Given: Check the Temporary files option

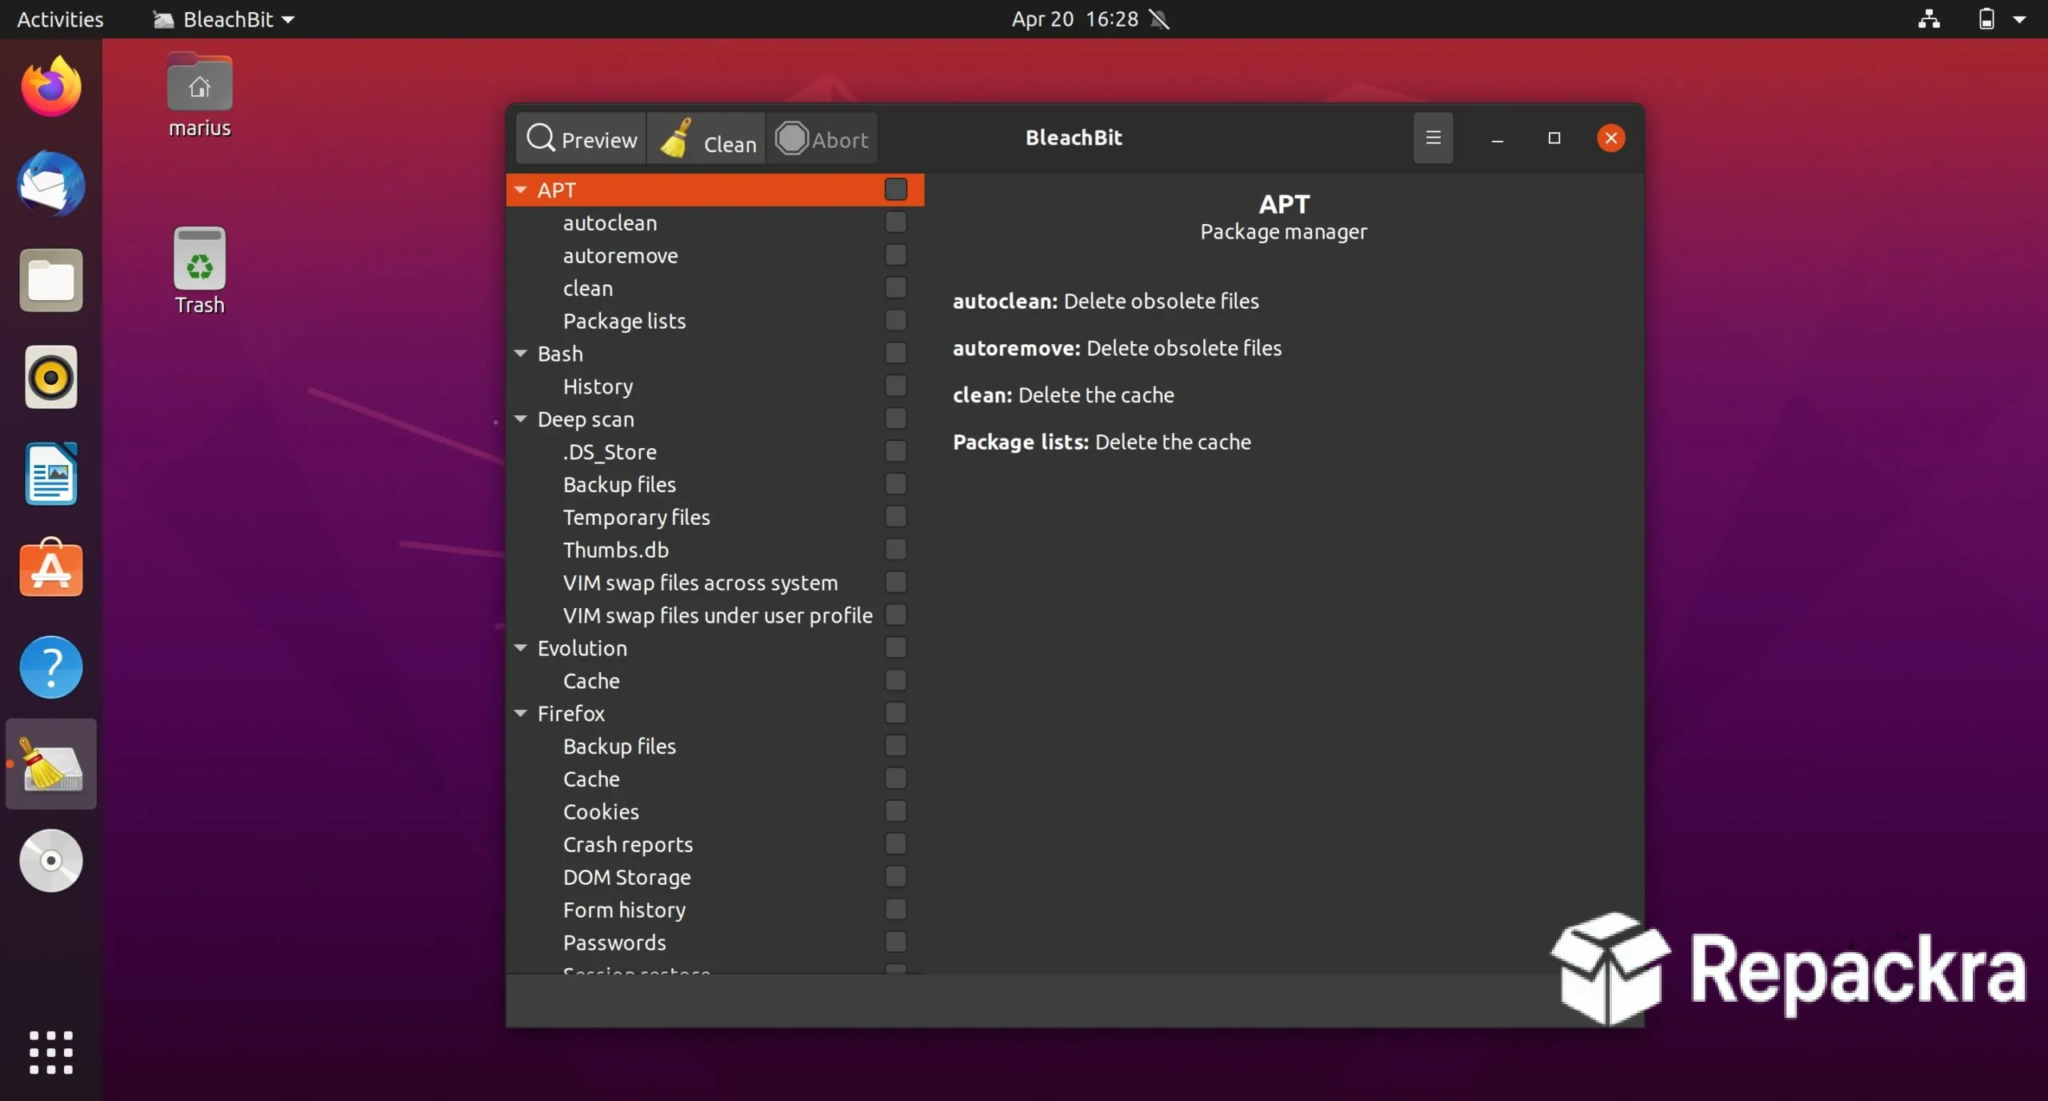Looking at the screenshot, I should 896,517.
